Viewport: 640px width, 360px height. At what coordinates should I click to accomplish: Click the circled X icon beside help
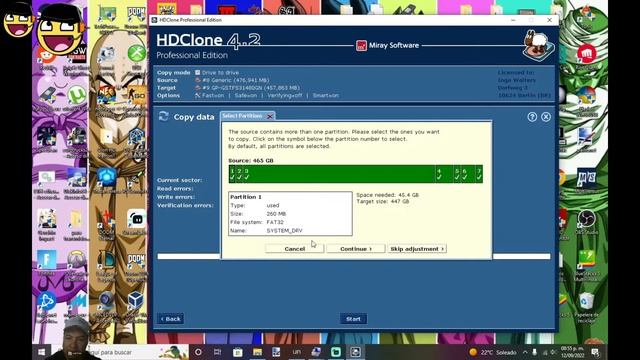coord(546,117)
